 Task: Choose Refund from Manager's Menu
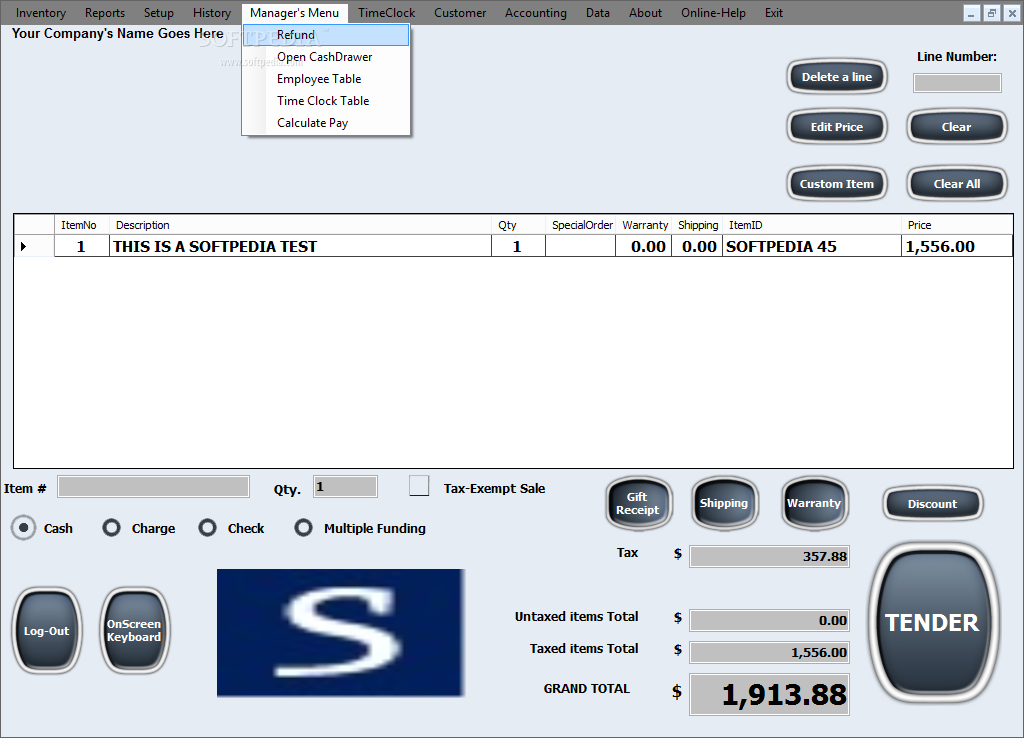coord(326,35)
